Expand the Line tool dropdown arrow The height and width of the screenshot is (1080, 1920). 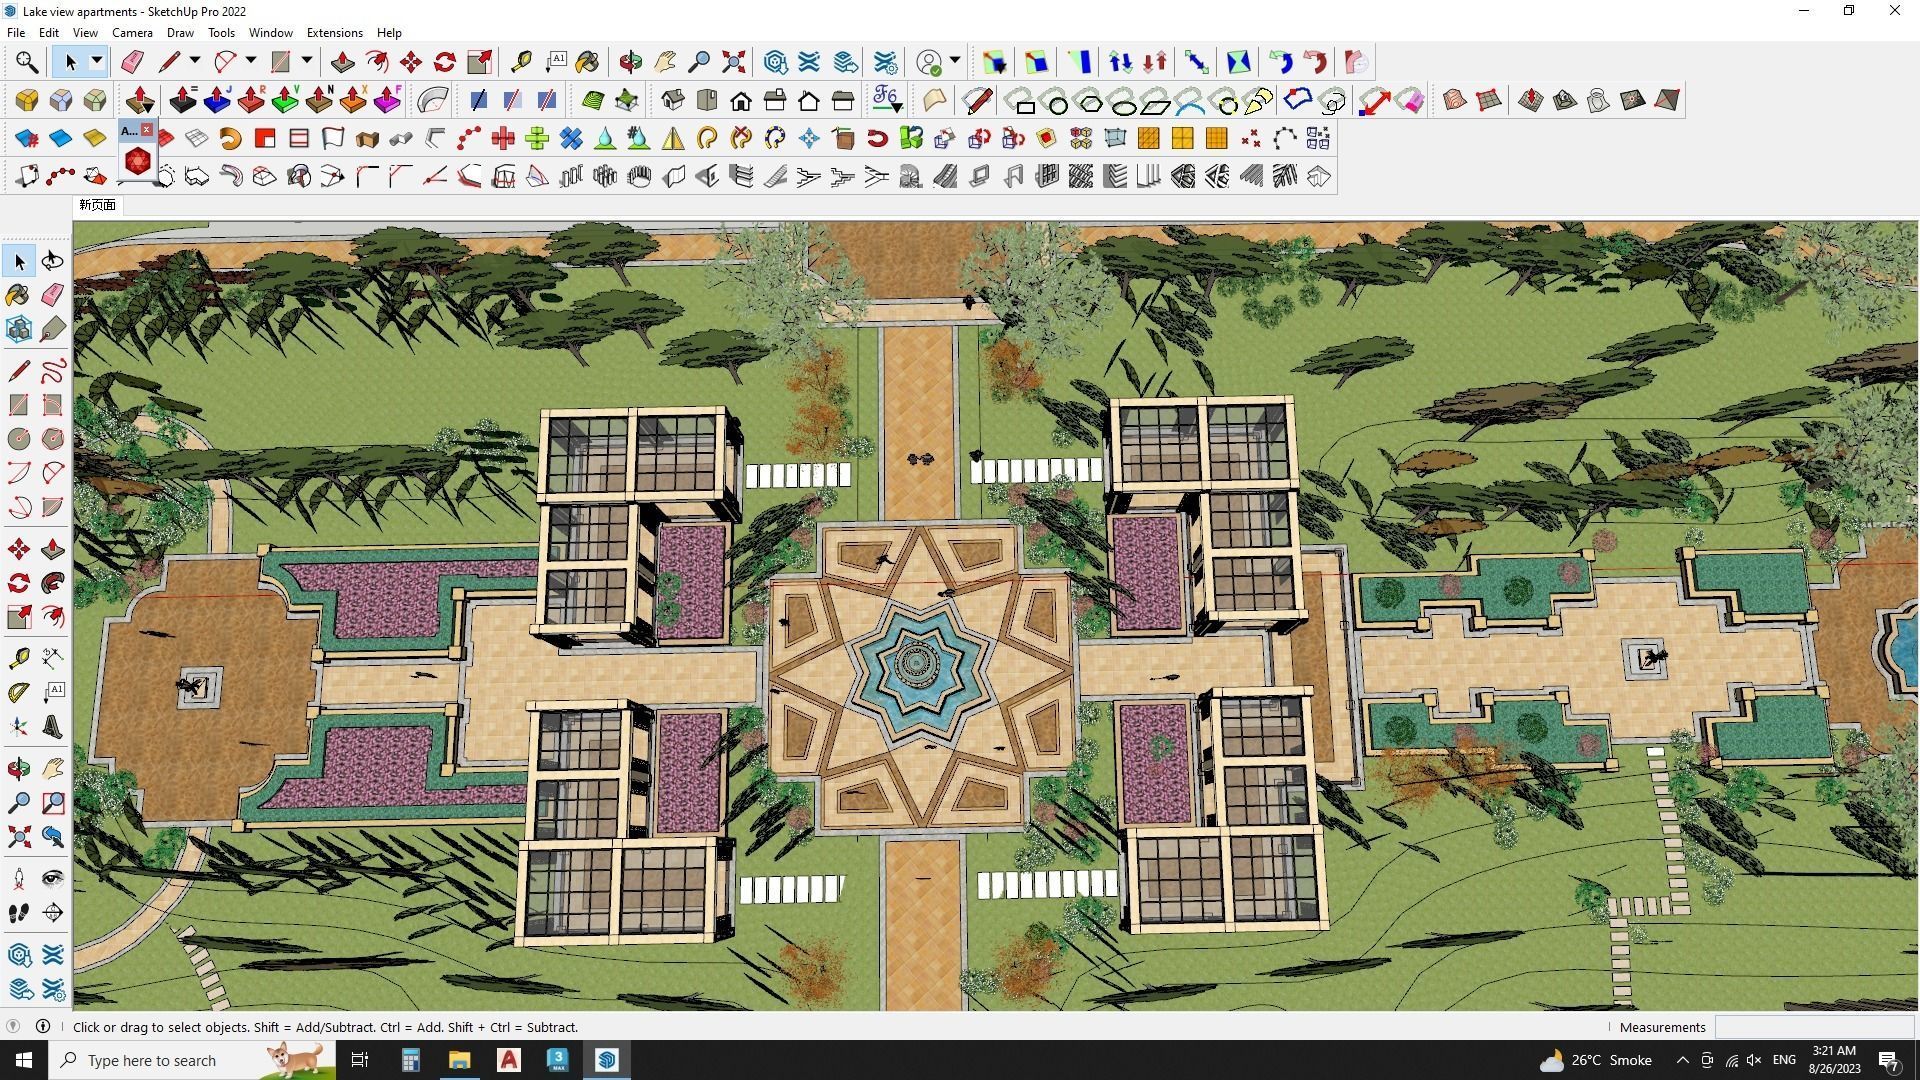coord(195,62)
